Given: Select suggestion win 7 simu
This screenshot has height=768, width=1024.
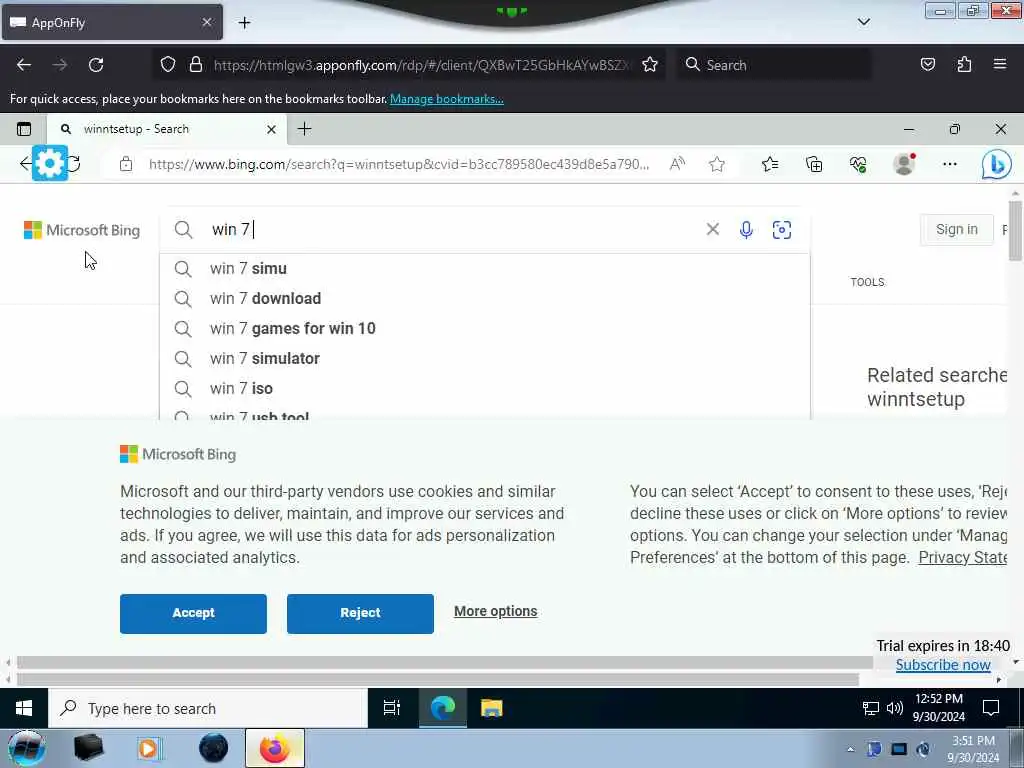Looking at the screenshot, I should pos(484,268).
